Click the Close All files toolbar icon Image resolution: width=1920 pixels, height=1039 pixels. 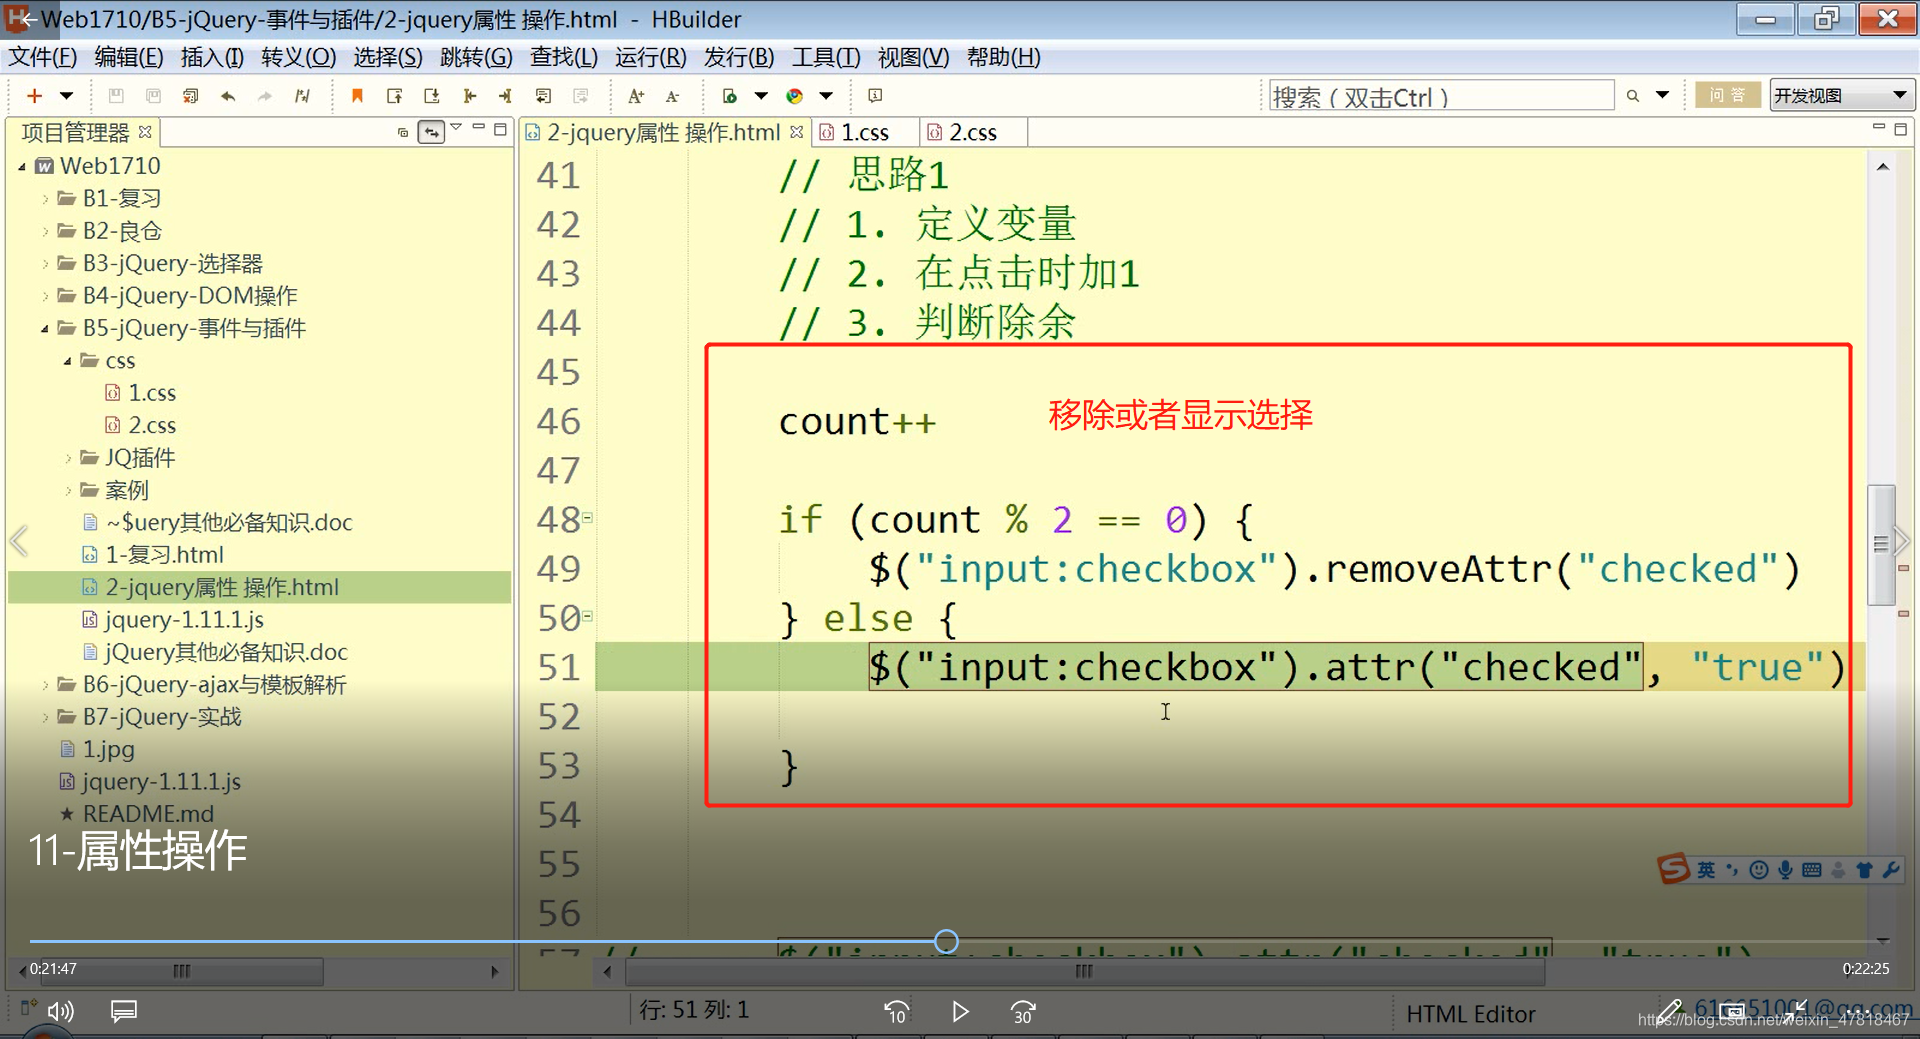click(190, 96)
